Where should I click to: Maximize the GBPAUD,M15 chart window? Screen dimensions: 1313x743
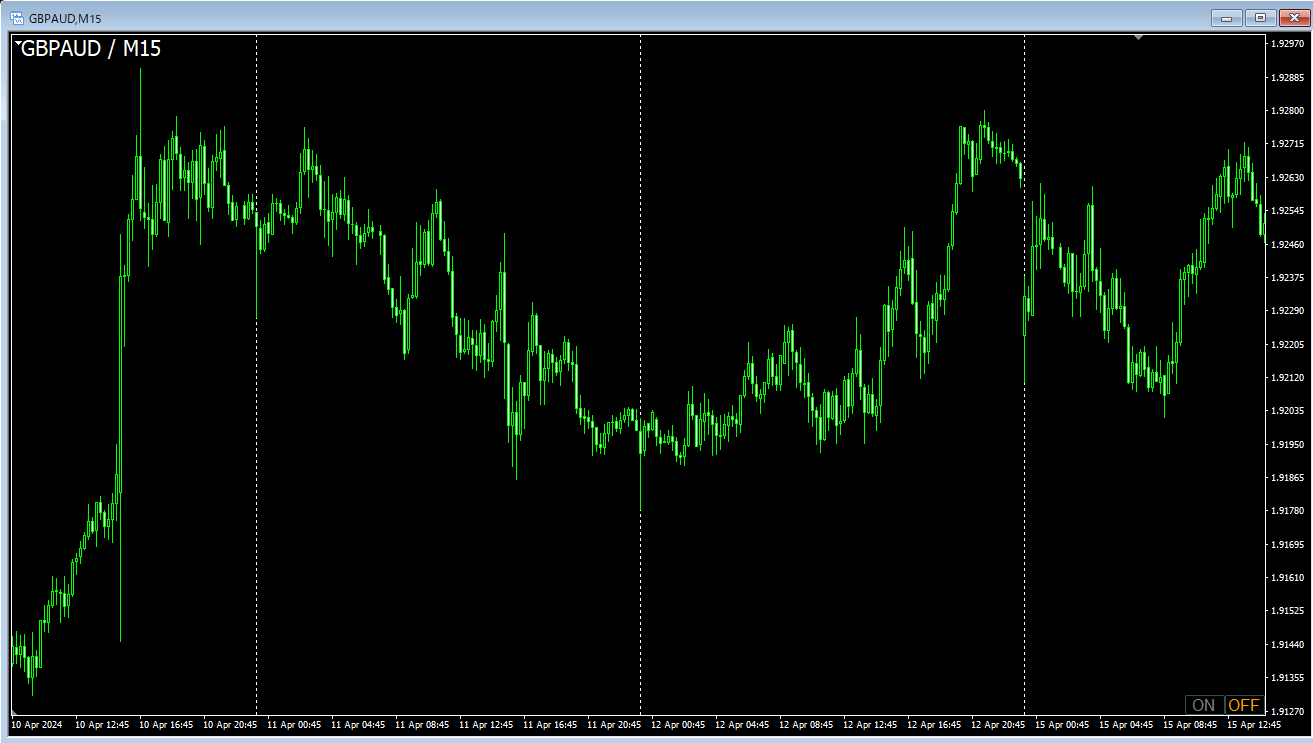[1259, 17]
